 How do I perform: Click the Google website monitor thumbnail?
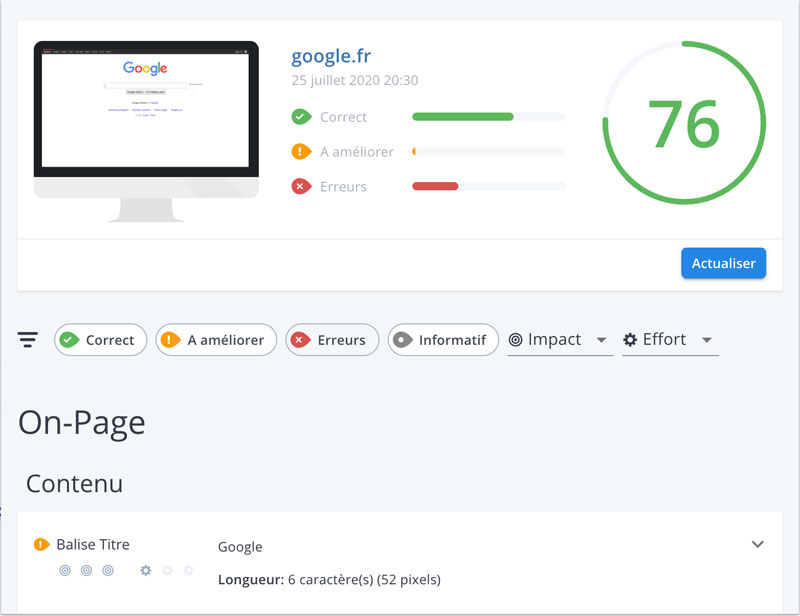click(146, 131)
